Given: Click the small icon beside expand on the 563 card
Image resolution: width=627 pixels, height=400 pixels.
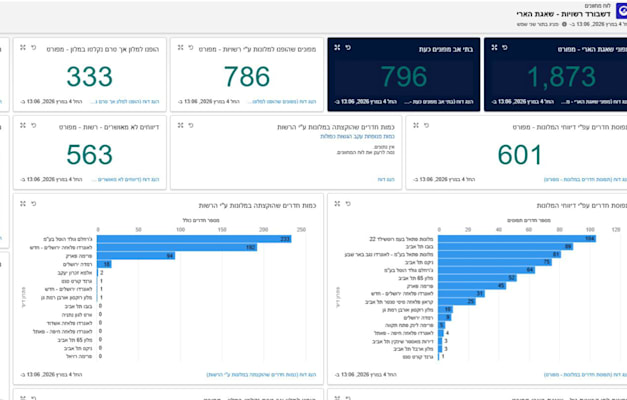Looking at the screenshot, I should coord(34,126).
